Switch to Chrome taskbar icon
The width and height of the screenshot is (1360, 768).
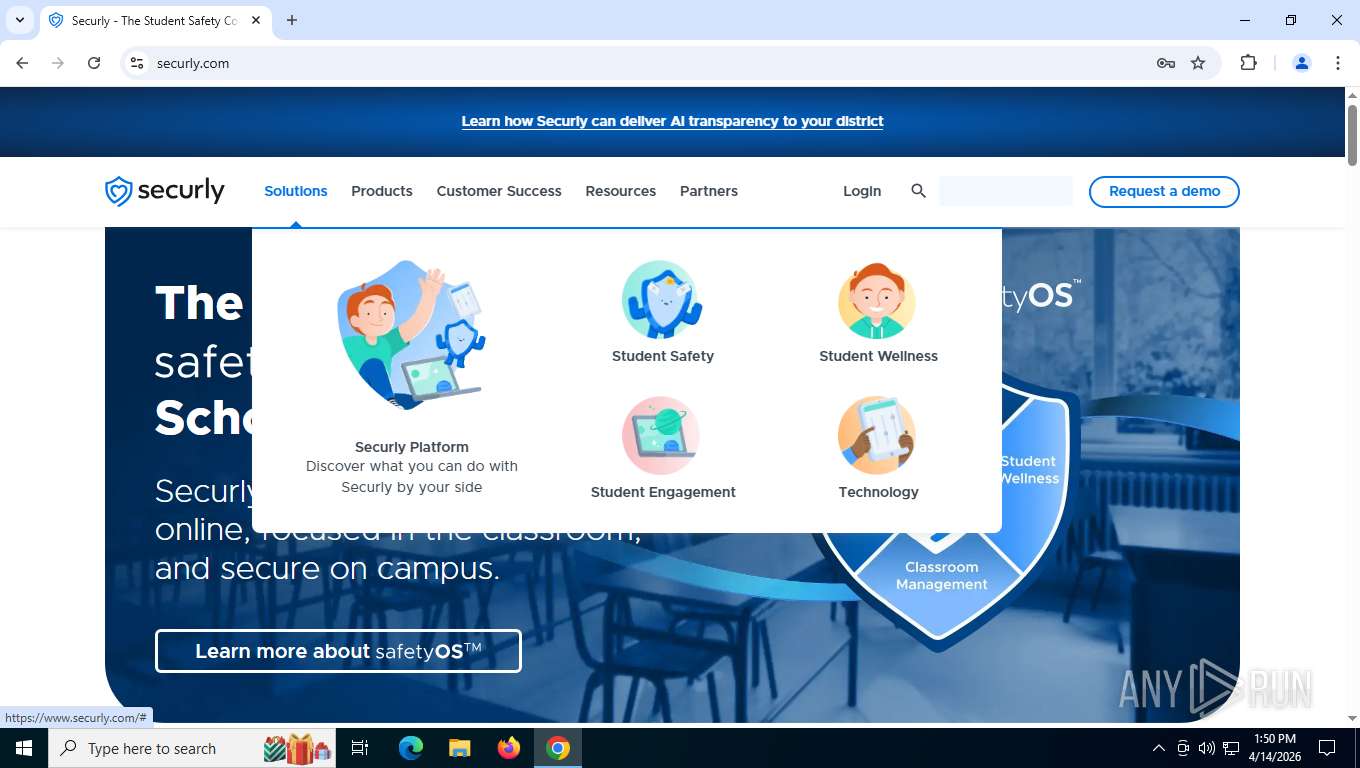tap(558, 748)
